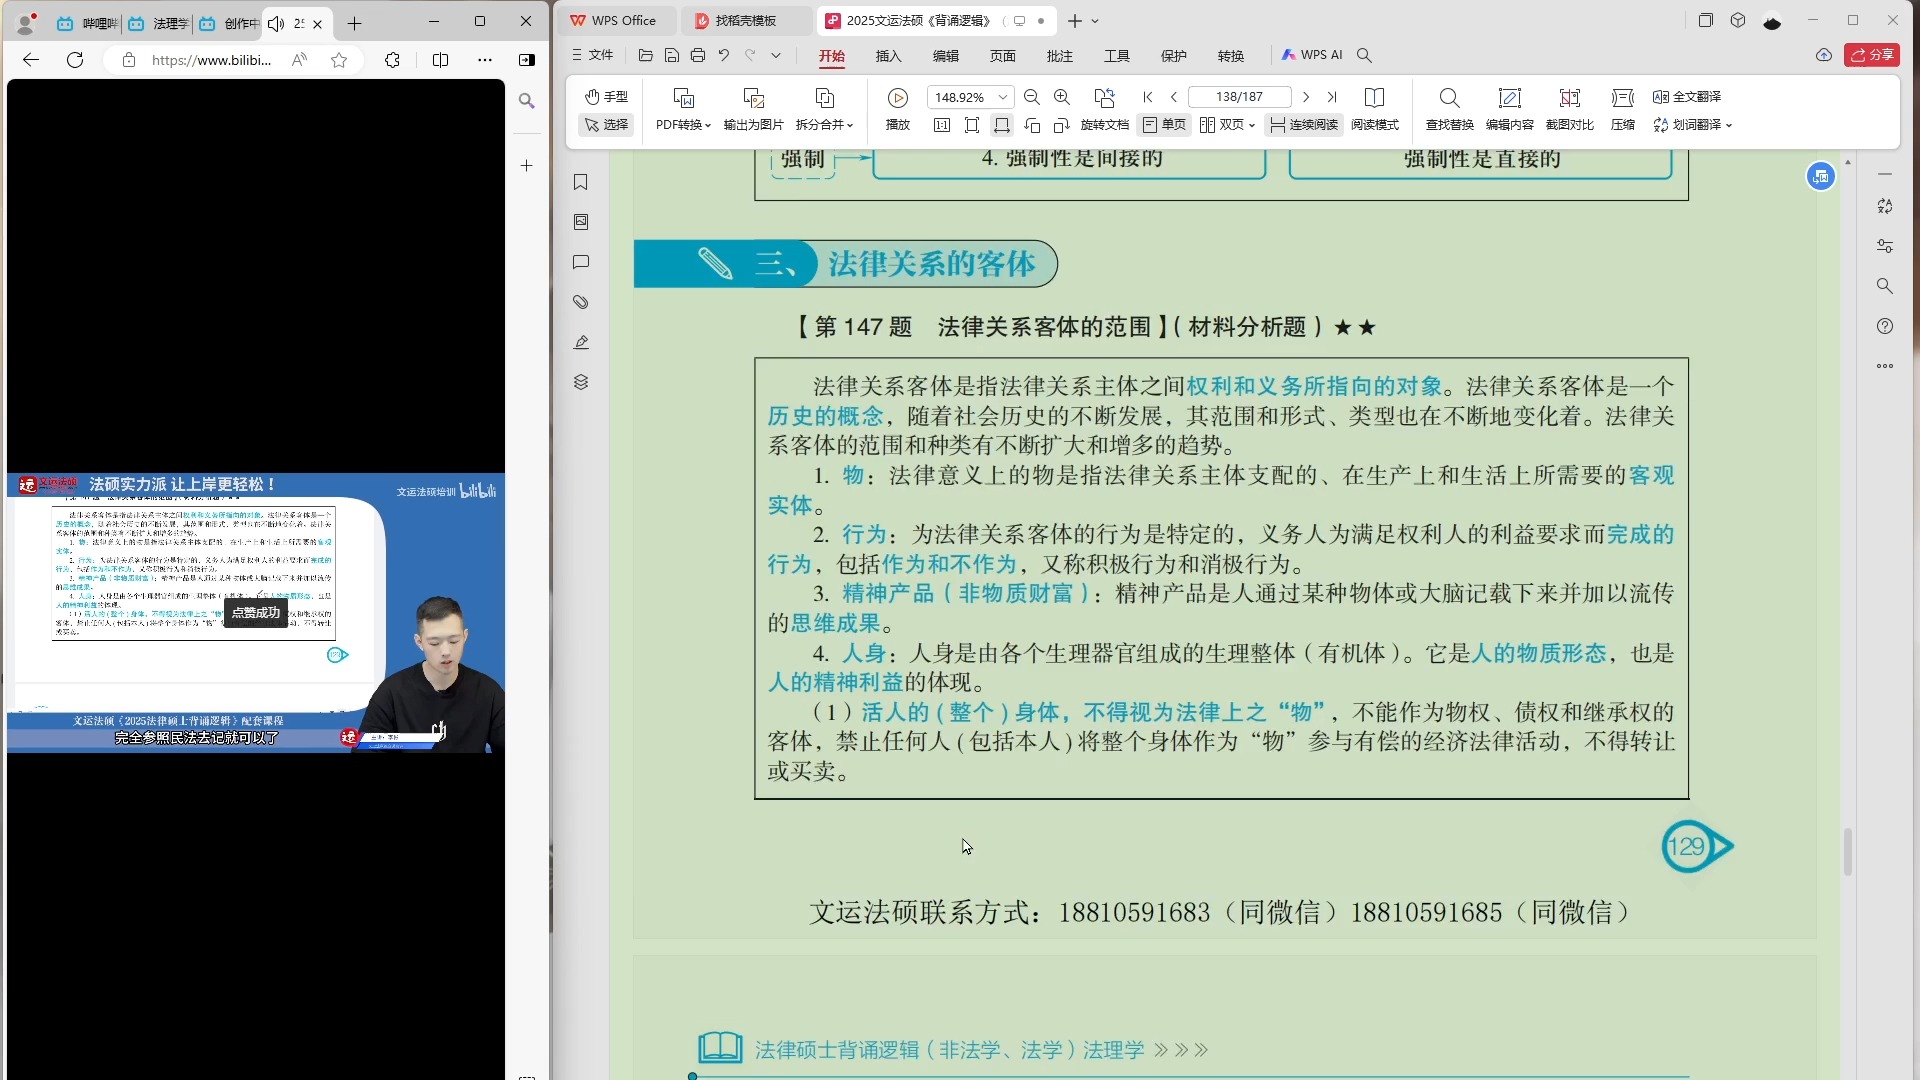
Task: Switch to the 找稻壳模板 tab
Action: (x=746, y=20)
